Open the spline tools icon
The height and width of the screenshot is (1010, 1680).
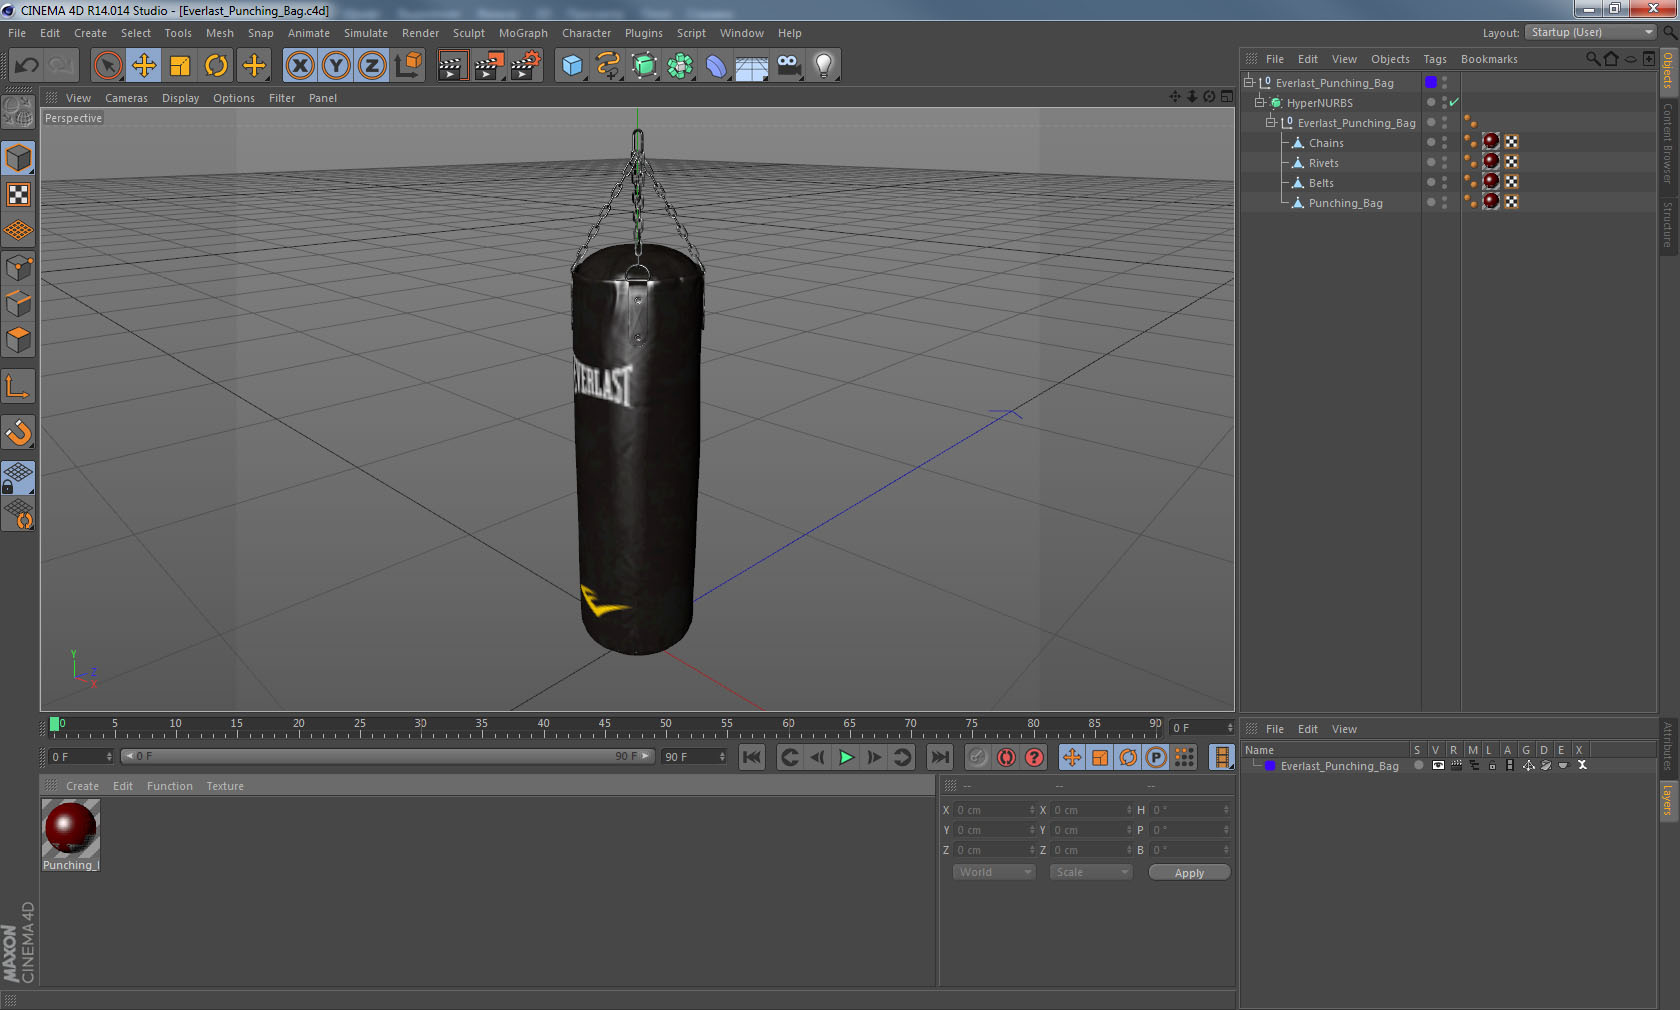pos(608,66)
